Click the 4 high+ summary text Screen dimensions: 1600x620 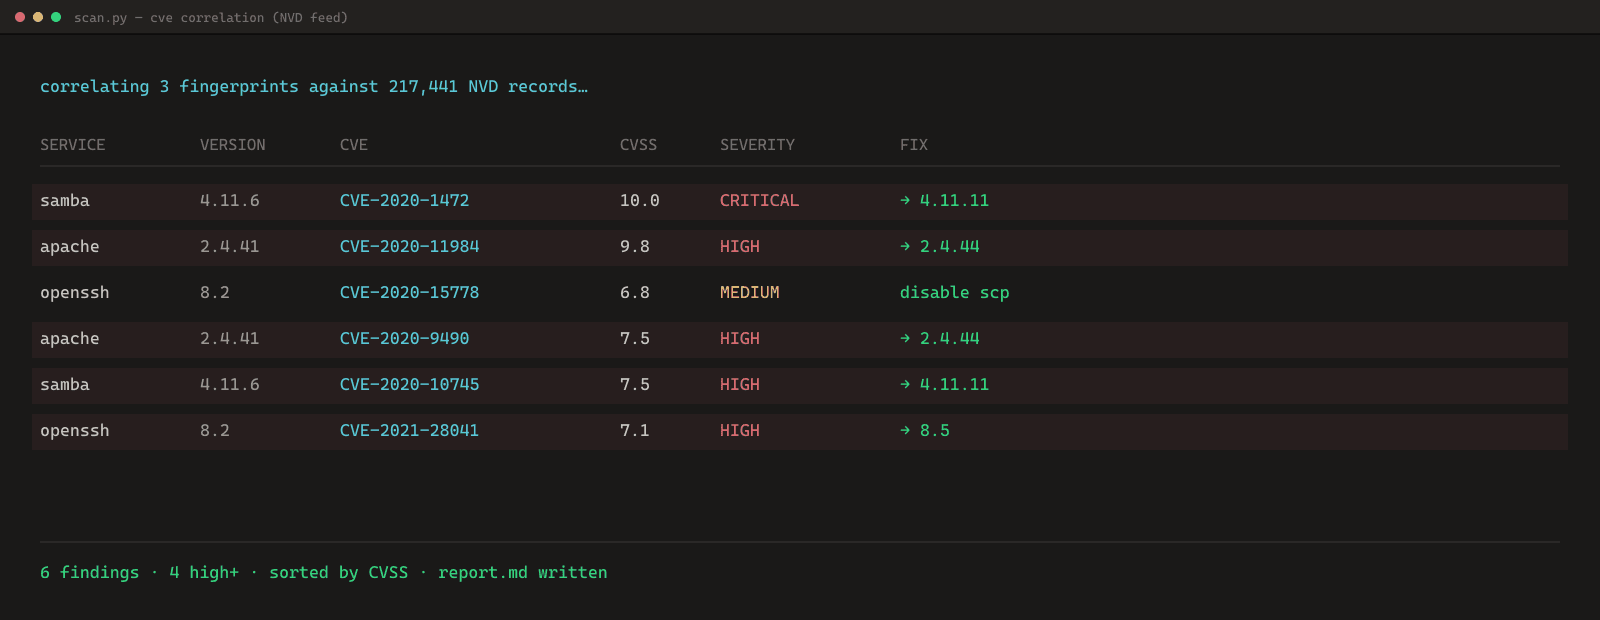pyautogui.click(x=204, y=573)
